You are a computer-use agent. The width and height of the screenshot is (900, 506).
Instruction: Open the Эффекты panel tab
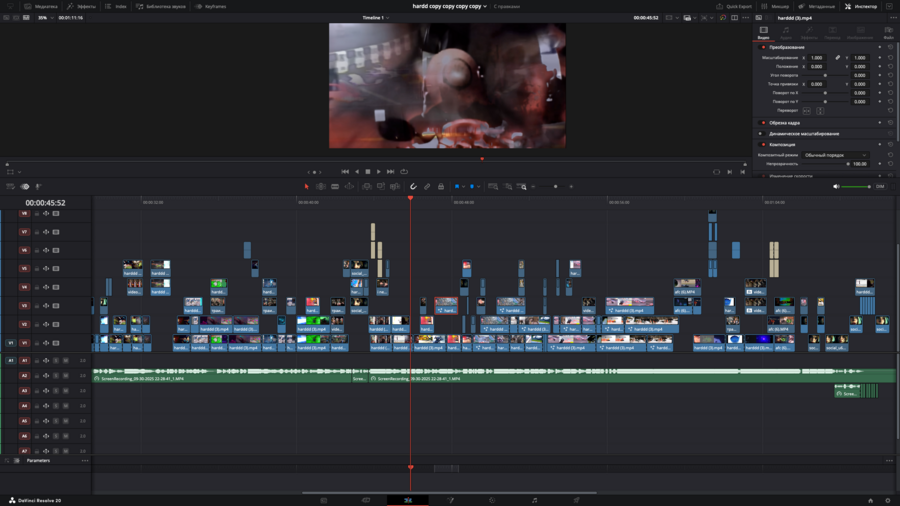pos(82,6)
